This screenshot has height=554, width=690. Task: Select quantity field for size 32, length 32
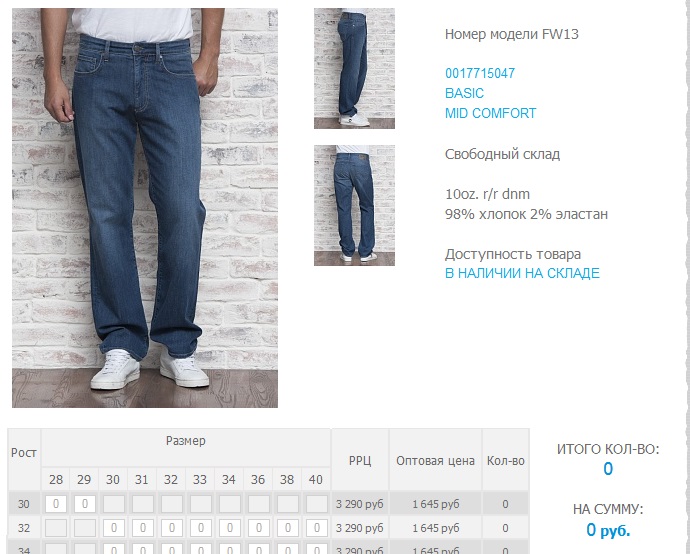click(x=172, y=528)
